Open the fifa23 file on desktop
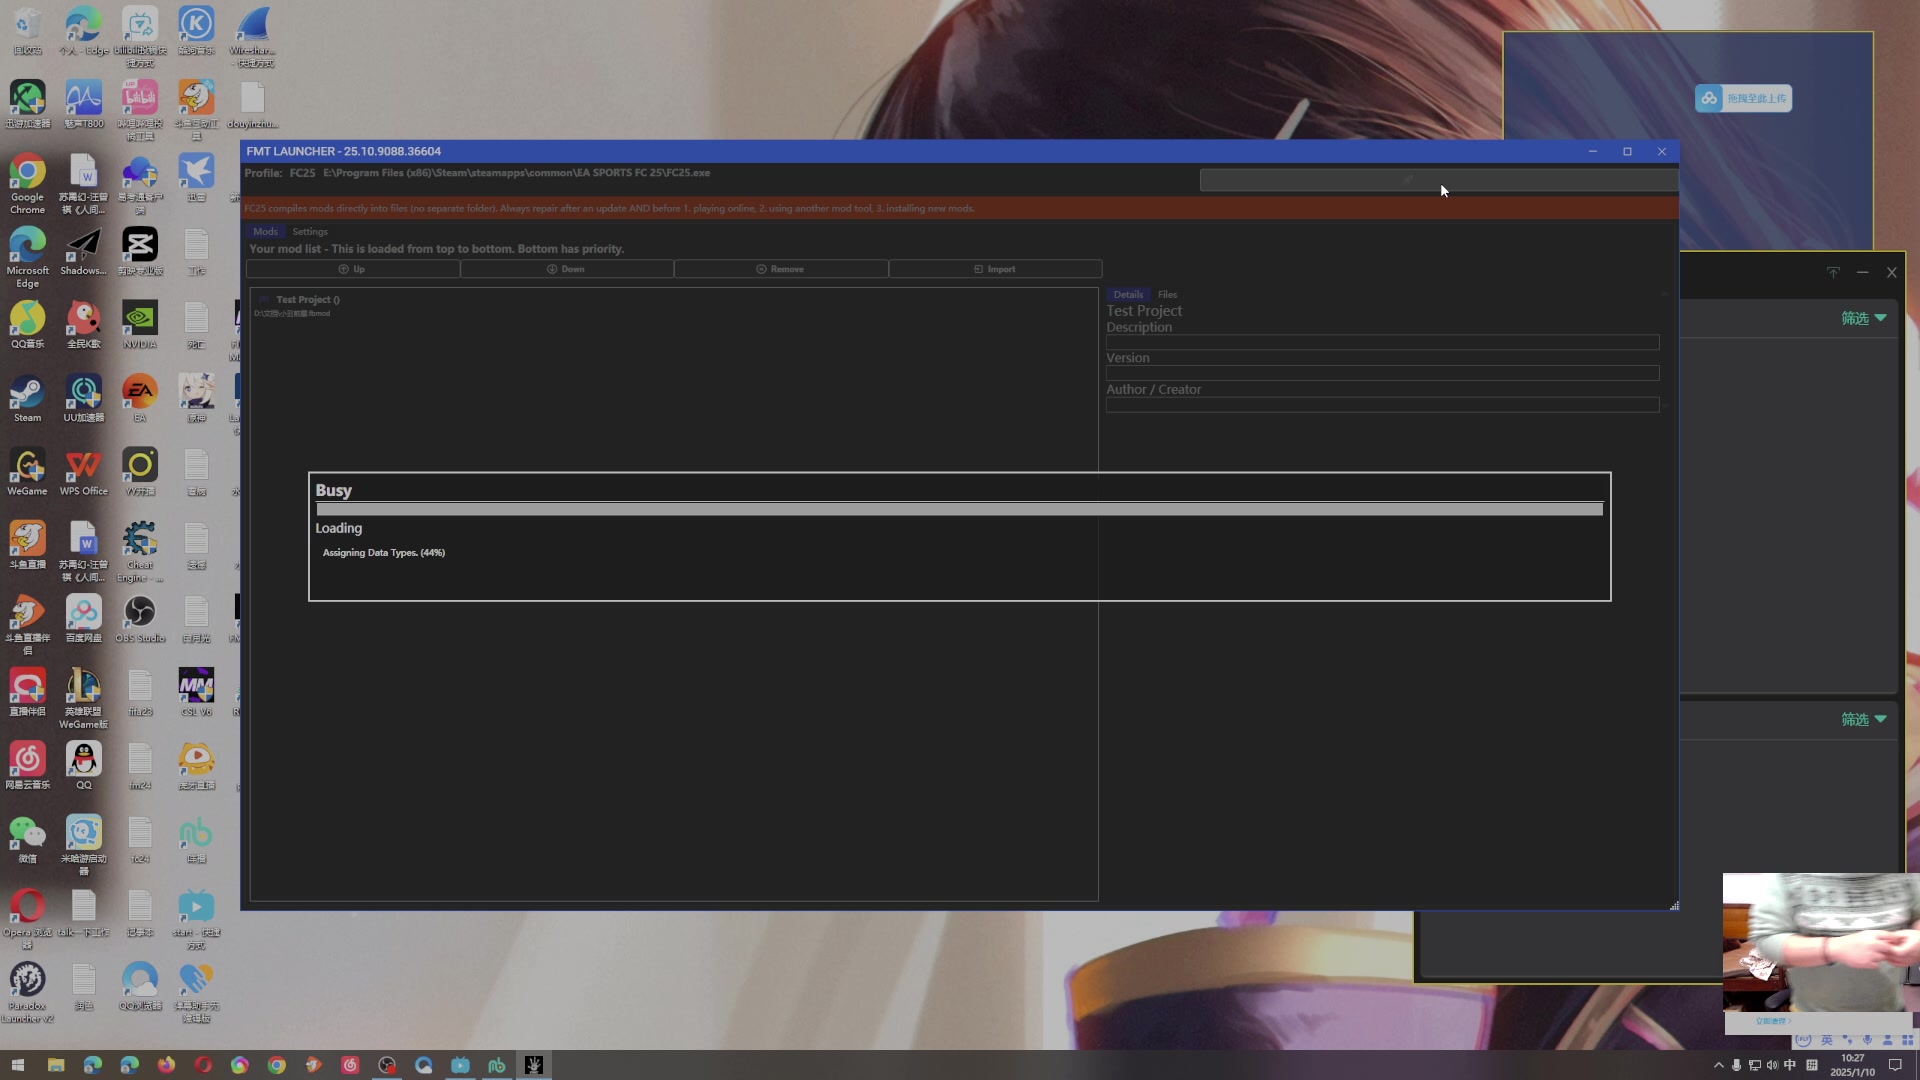1920x1080 pixels. pos(140,692)
